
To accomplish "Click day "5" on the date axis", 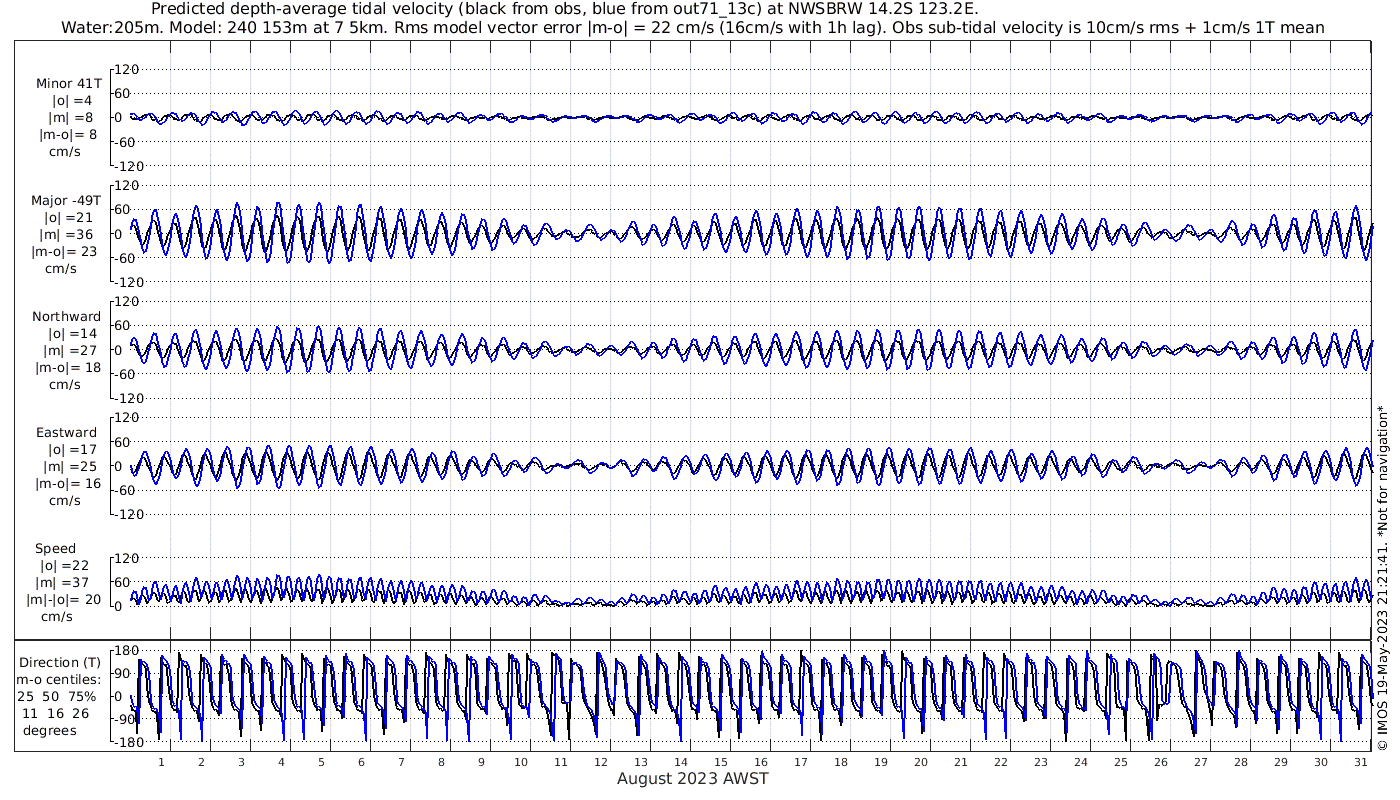I will pos(321,762).
